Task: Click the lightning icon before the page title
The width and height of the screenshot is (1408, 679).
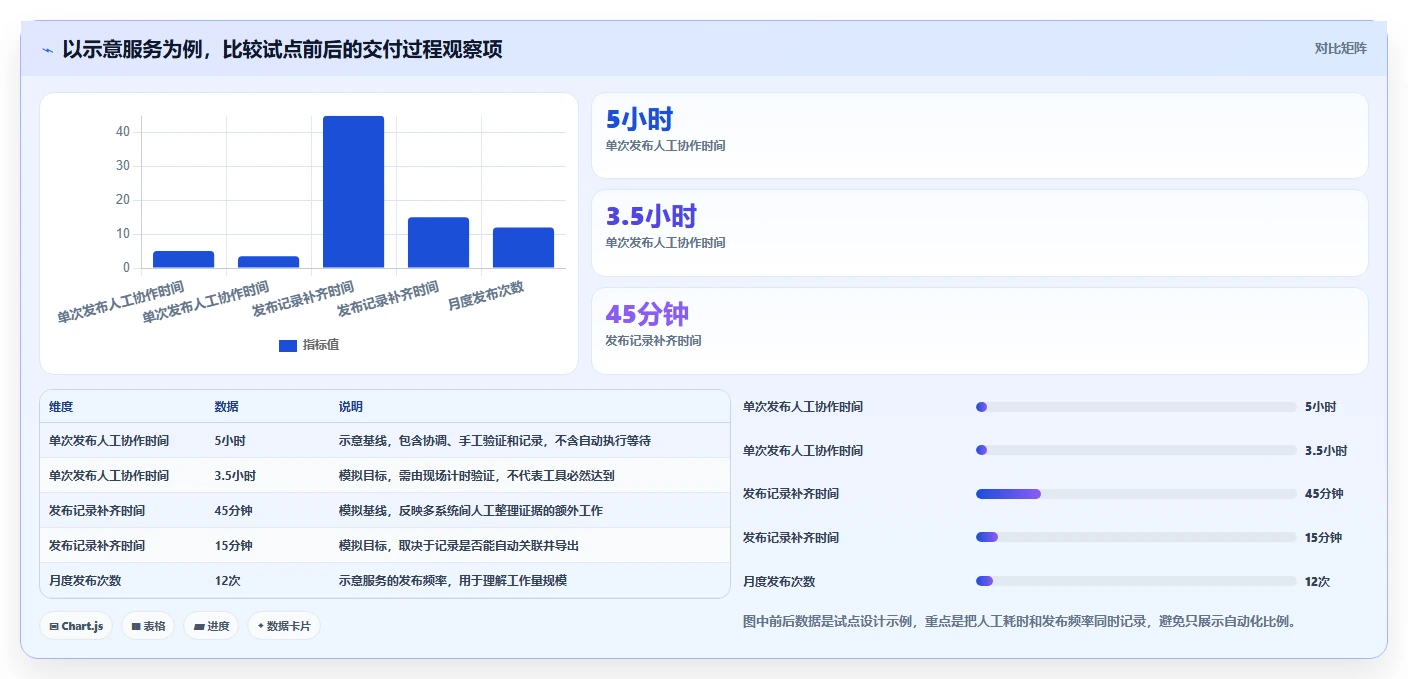Action: [48, 50]
